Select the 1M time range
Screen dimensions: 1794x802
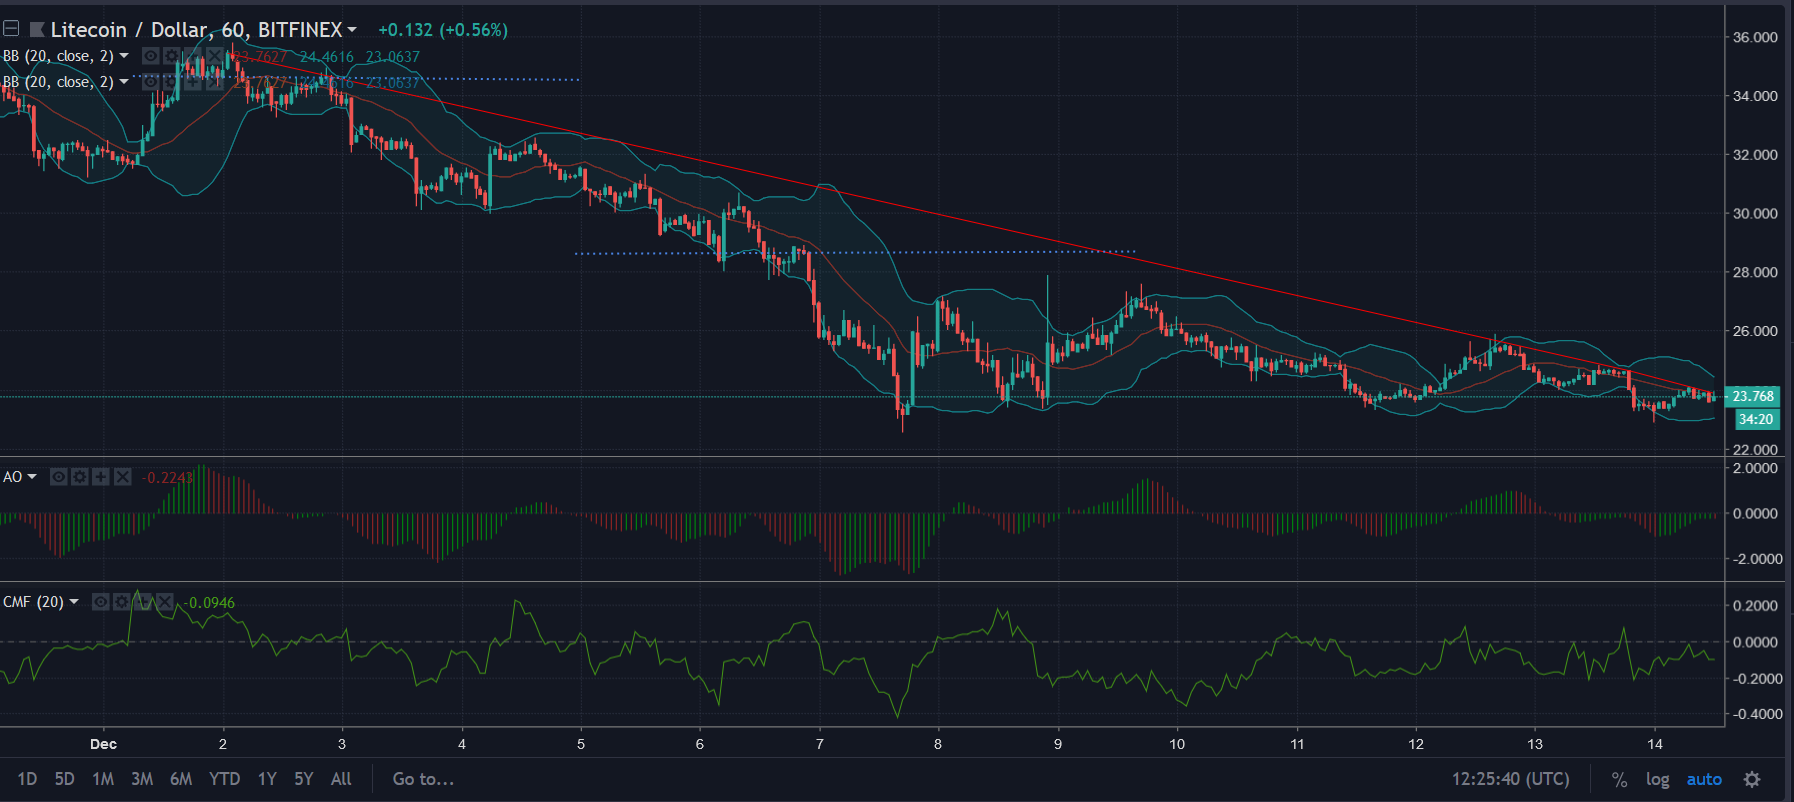[x=103, y=779]
